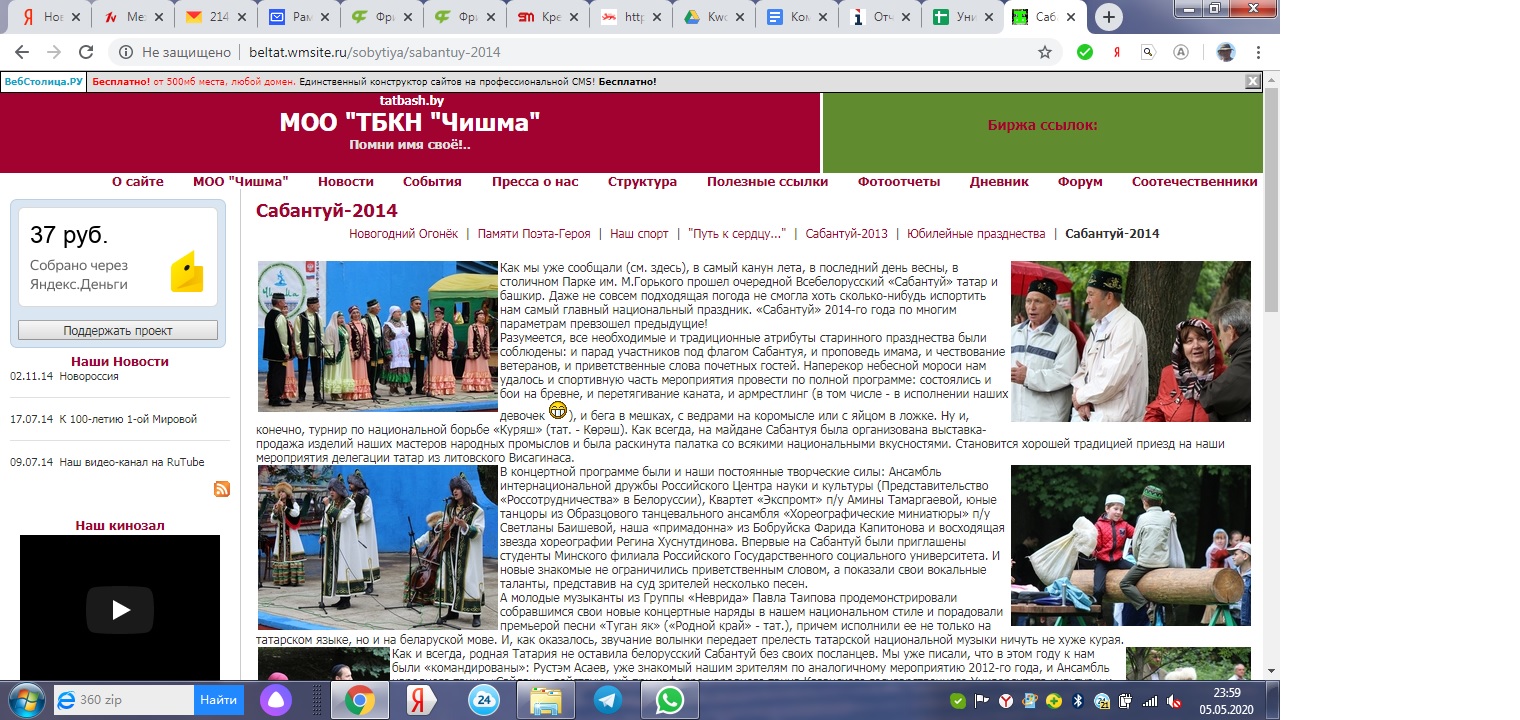Open File Explorer folder icon in taskbar
The height and width of the screenshot is (720, 1520).
coord(545,699)
